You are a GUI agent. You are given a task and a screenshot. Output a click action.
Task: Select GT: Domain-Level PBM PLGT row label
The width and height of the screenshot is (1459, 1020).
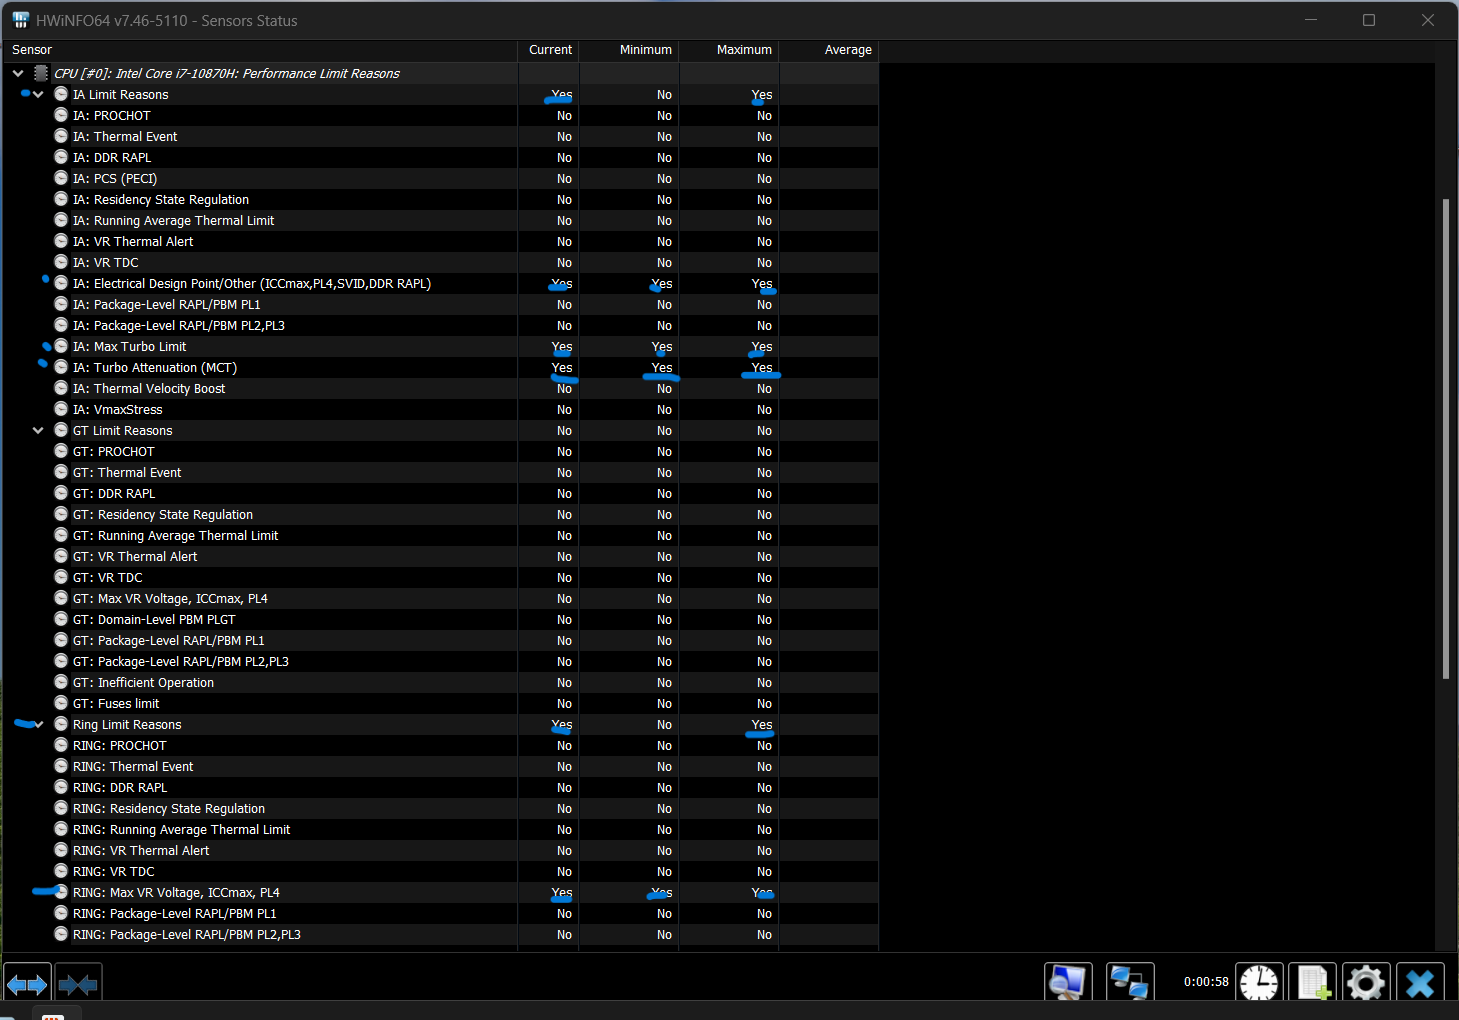coord(154,619)
